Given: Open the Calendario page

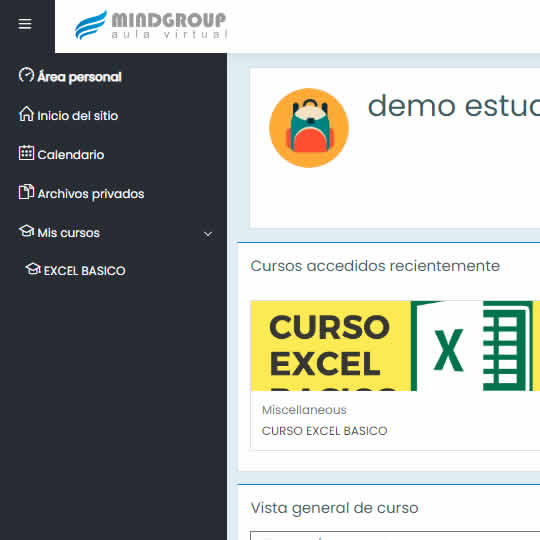Looking at the screenshot, I should coord(71,155).
